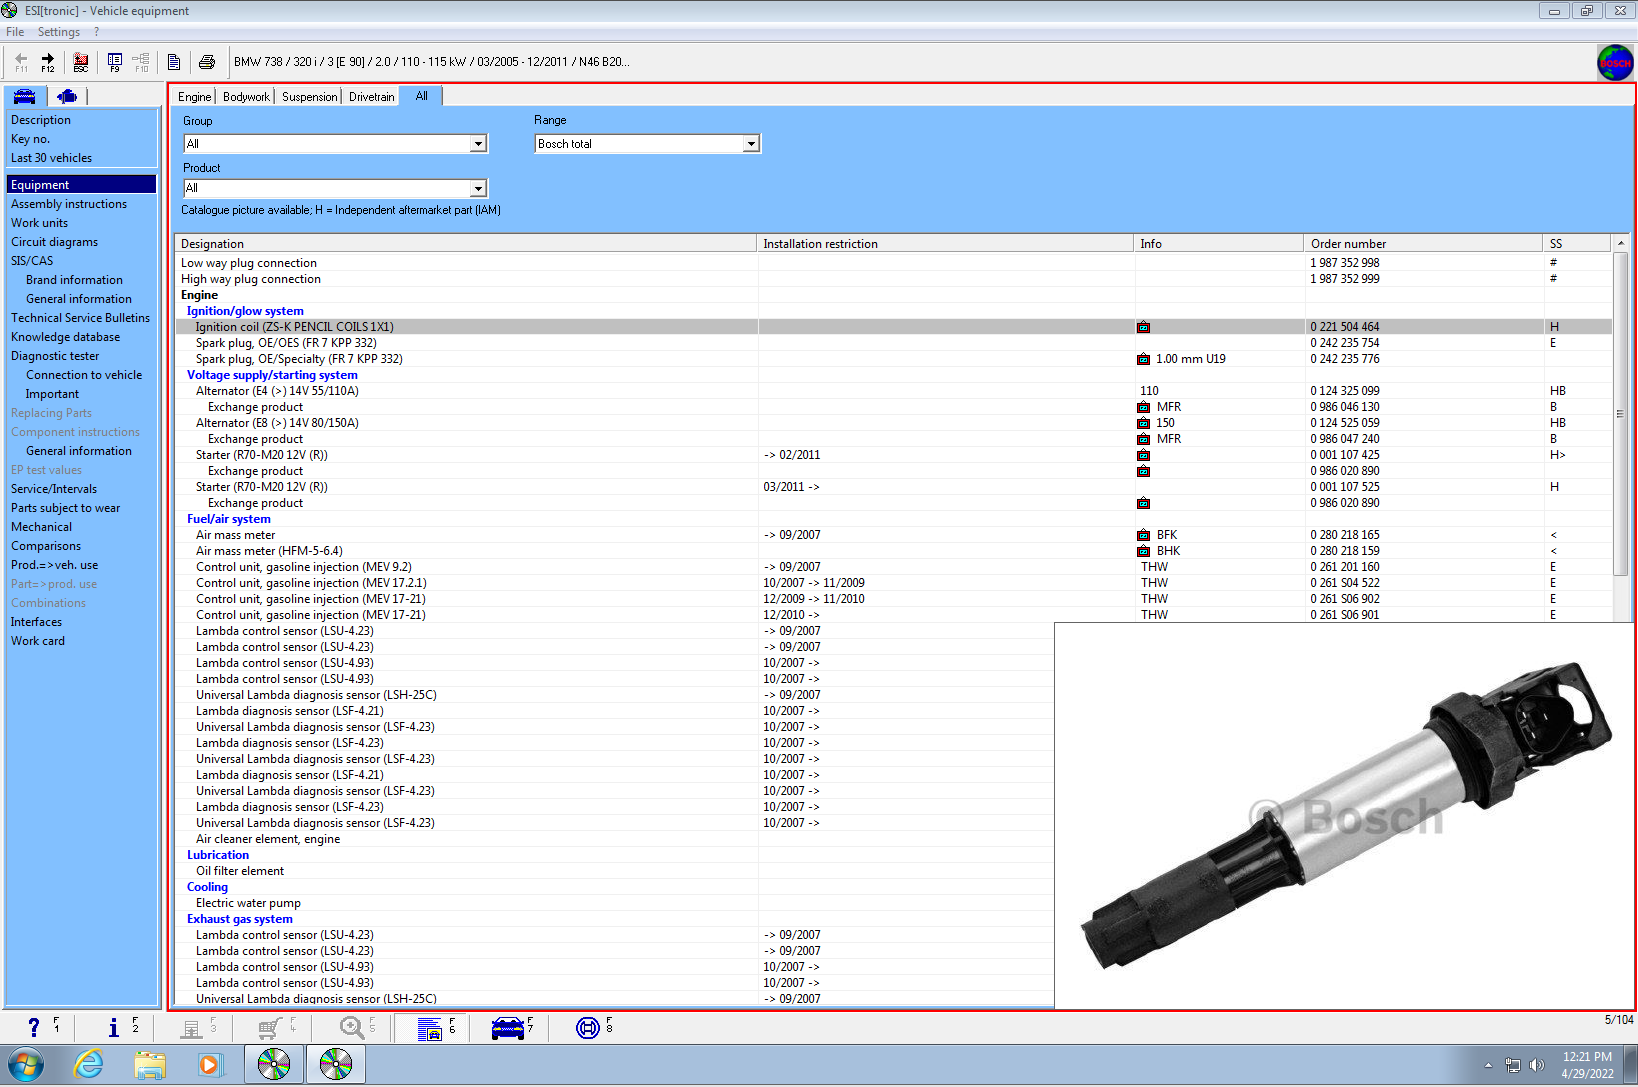Open Description in the sidebar
The height and width of the screenshot is (1087, 1638).
tap(41, 120)
